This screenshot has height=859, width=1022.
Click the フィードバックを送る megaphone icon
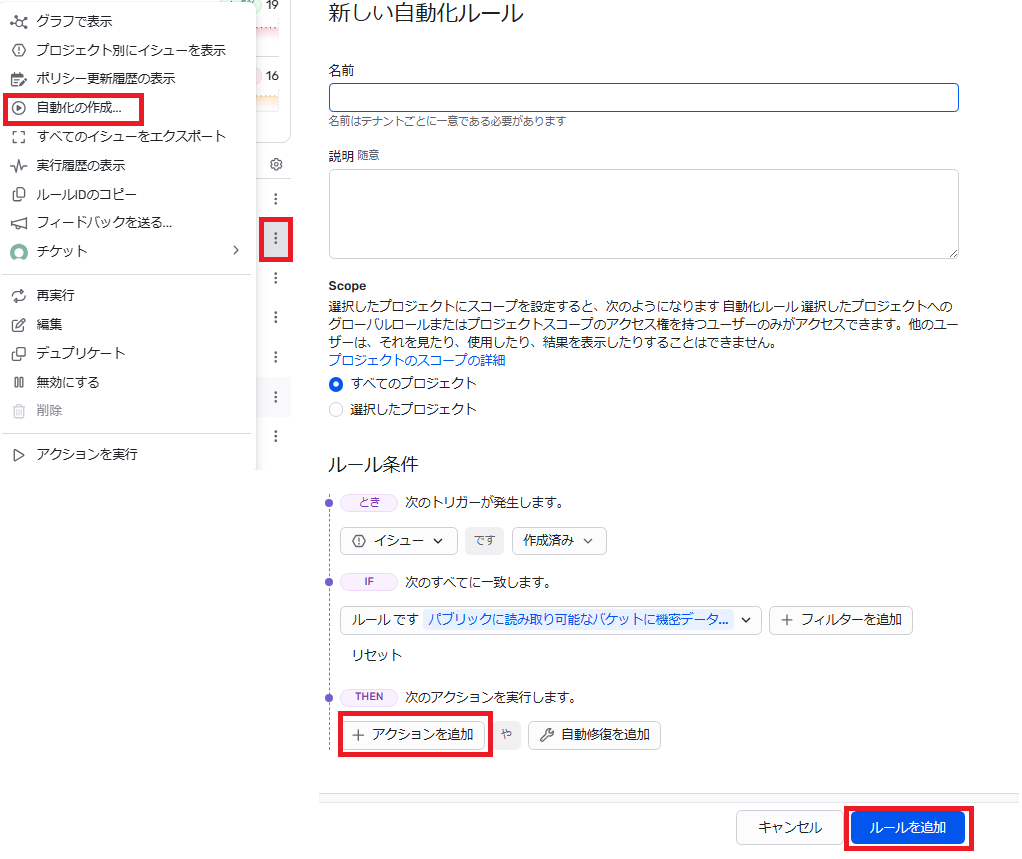[18, 223]
